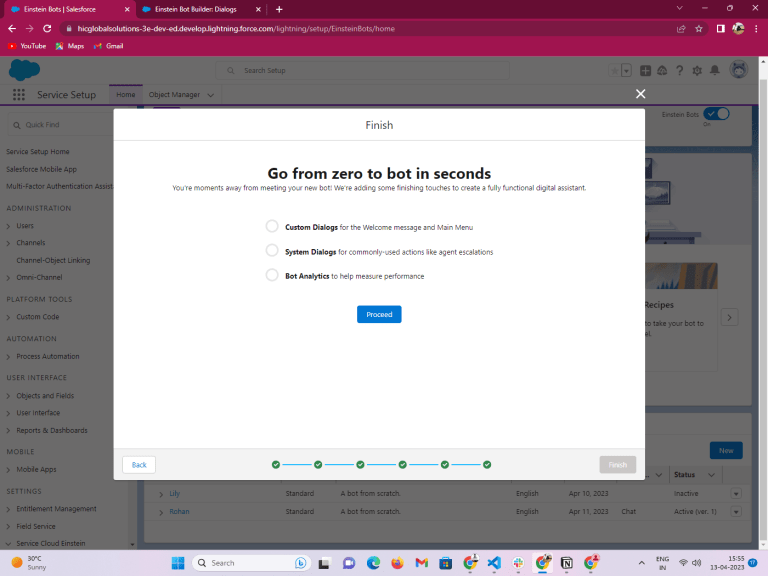The width and height of the screenshot is (768, 576).
Task: Close the Finish dialog with the X
Action: [640, 94]
